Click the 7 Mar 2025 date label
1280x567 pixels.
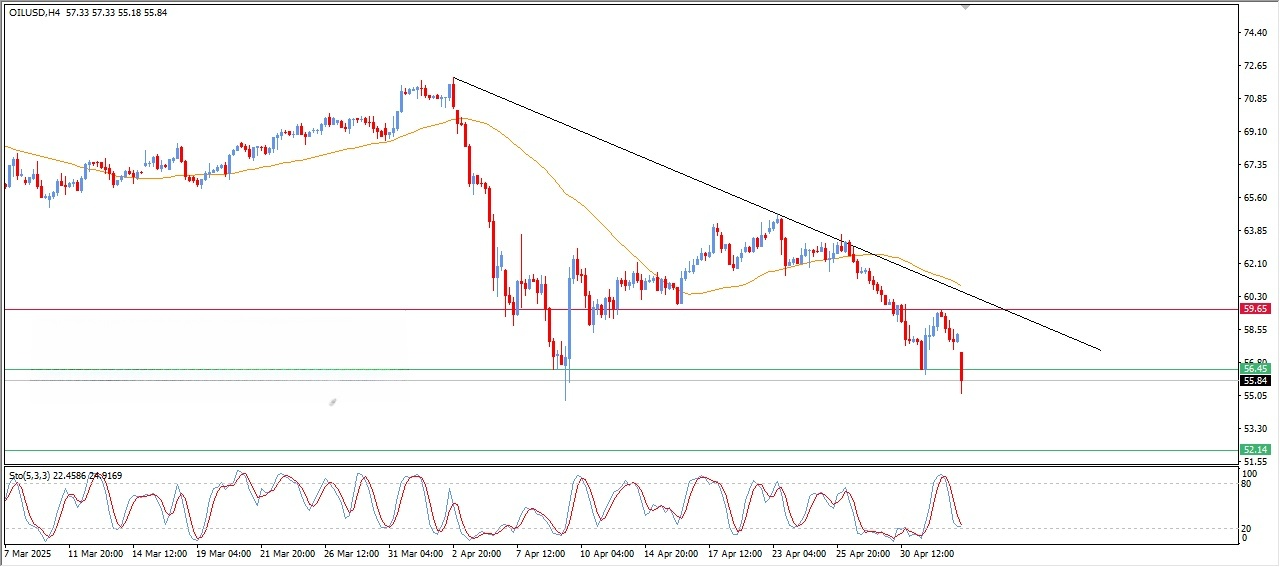28,553
